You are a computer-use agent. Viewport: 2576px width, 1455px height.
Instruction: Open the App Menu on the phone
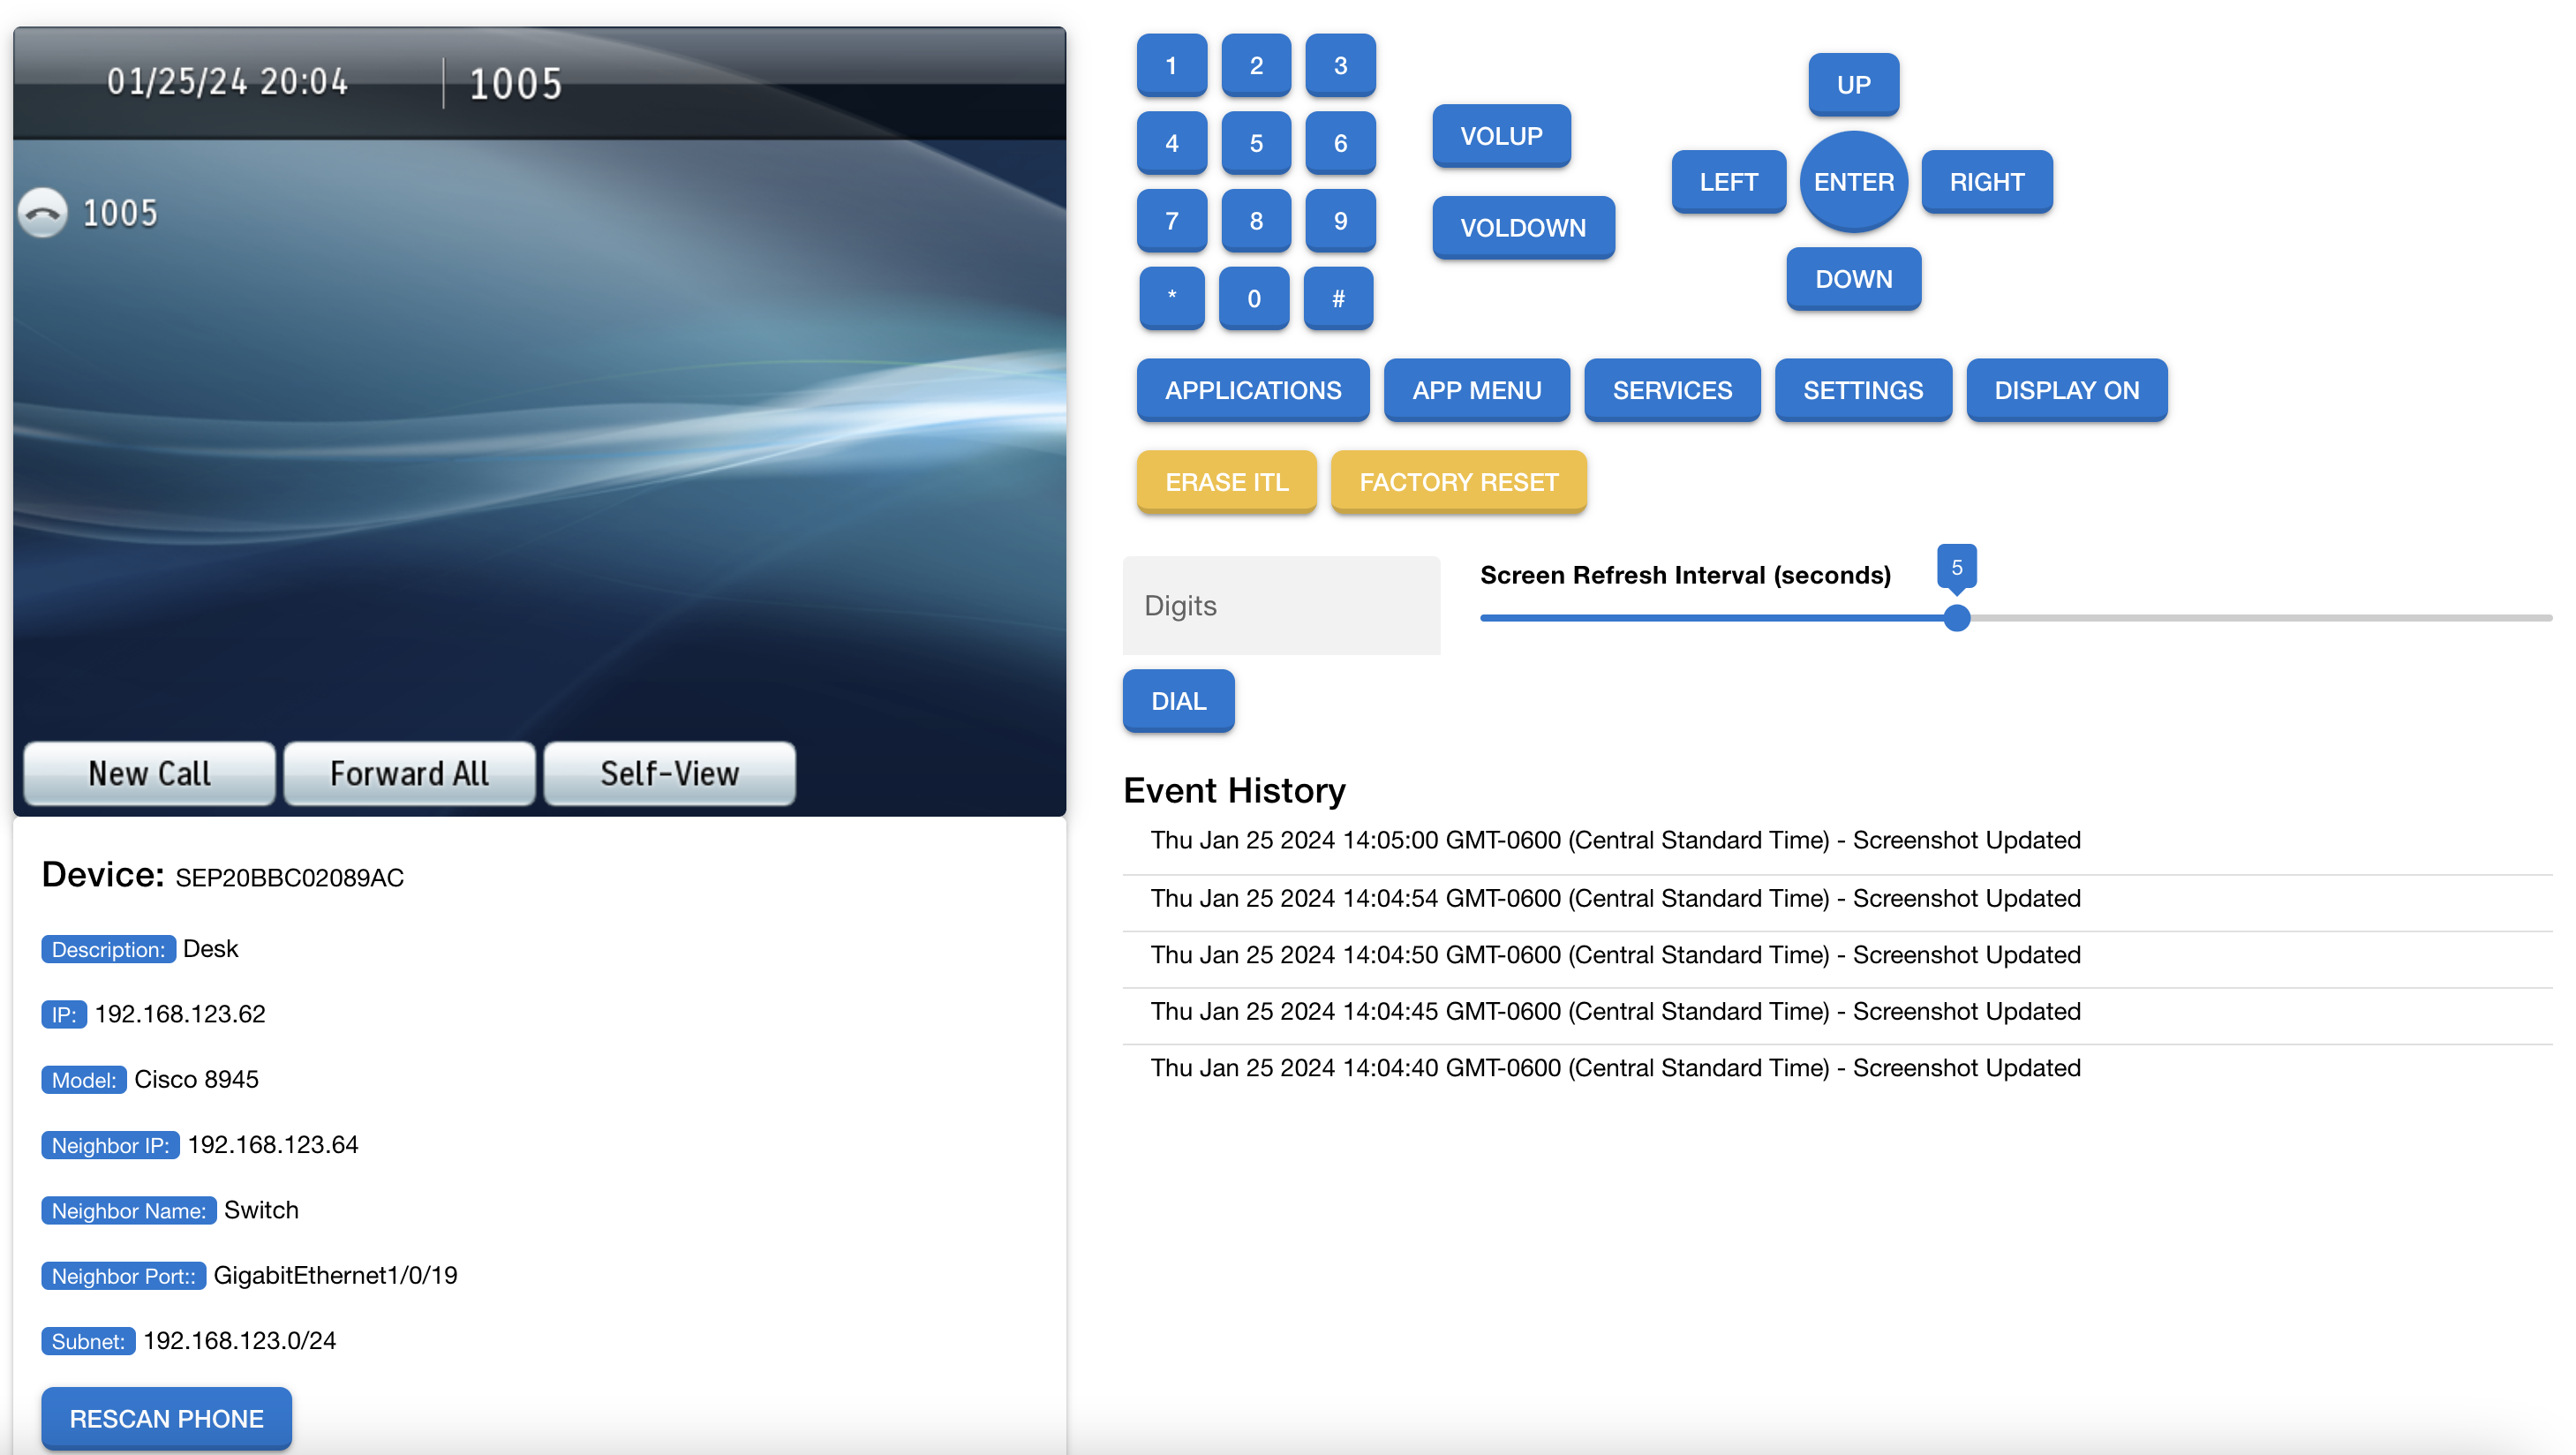tap(1477, 390)
